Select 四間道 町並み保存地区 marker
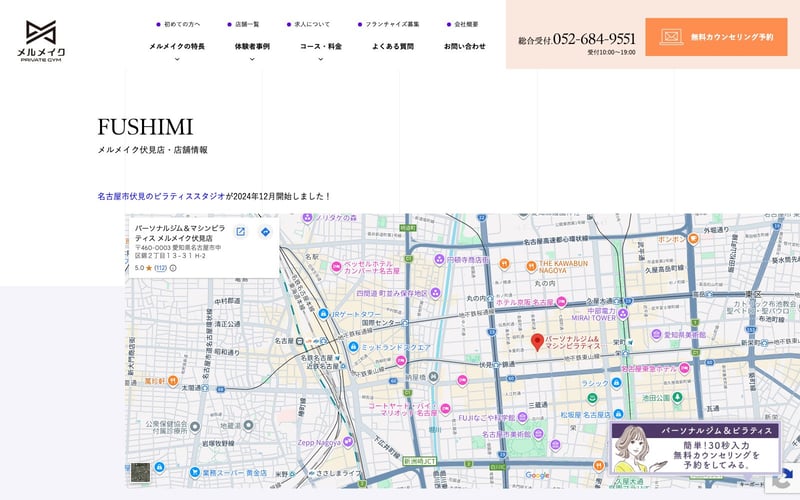The height and width of the screenshot is (500, 800). (435, 293)
